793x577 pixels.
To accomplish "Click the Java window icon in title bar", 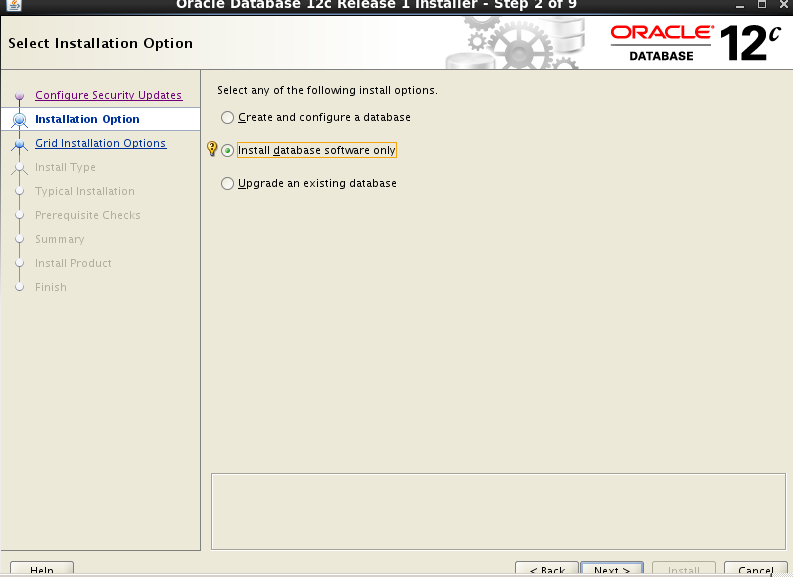I will pos(14,5).
